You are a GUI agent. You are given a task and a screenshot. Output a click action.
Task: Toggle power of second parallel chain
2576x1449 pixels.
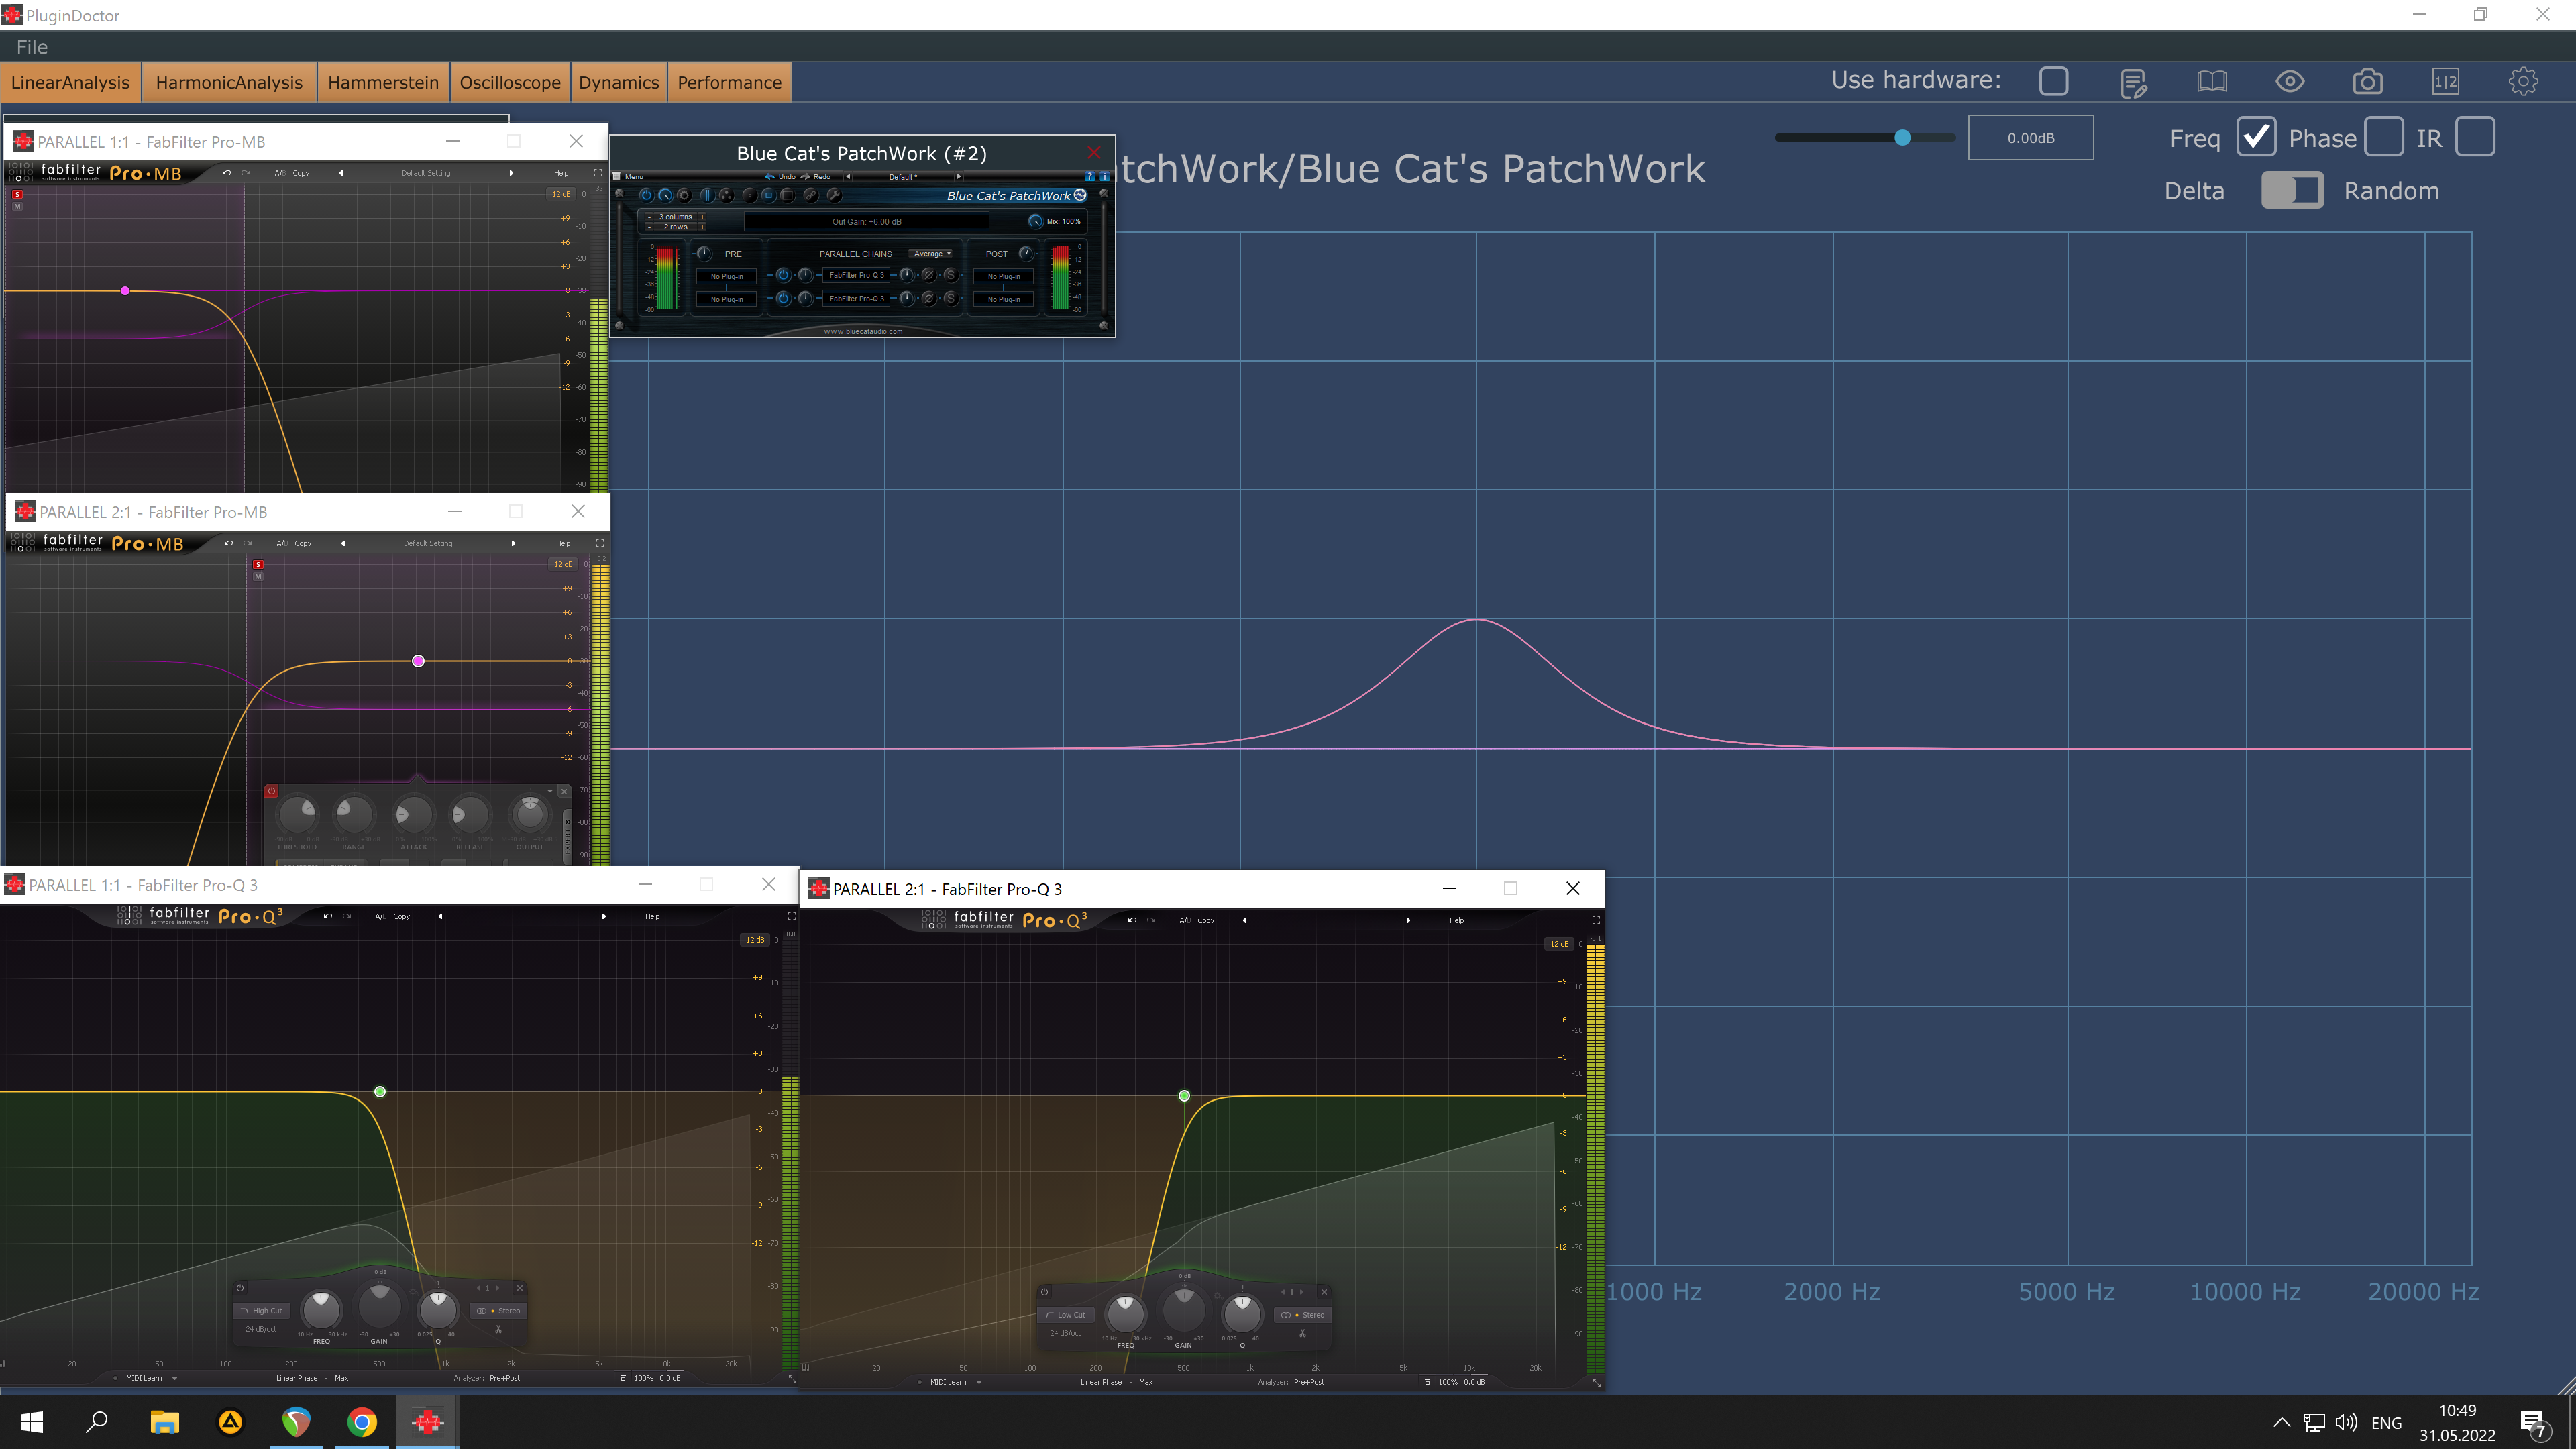click(x=784, y=299)
